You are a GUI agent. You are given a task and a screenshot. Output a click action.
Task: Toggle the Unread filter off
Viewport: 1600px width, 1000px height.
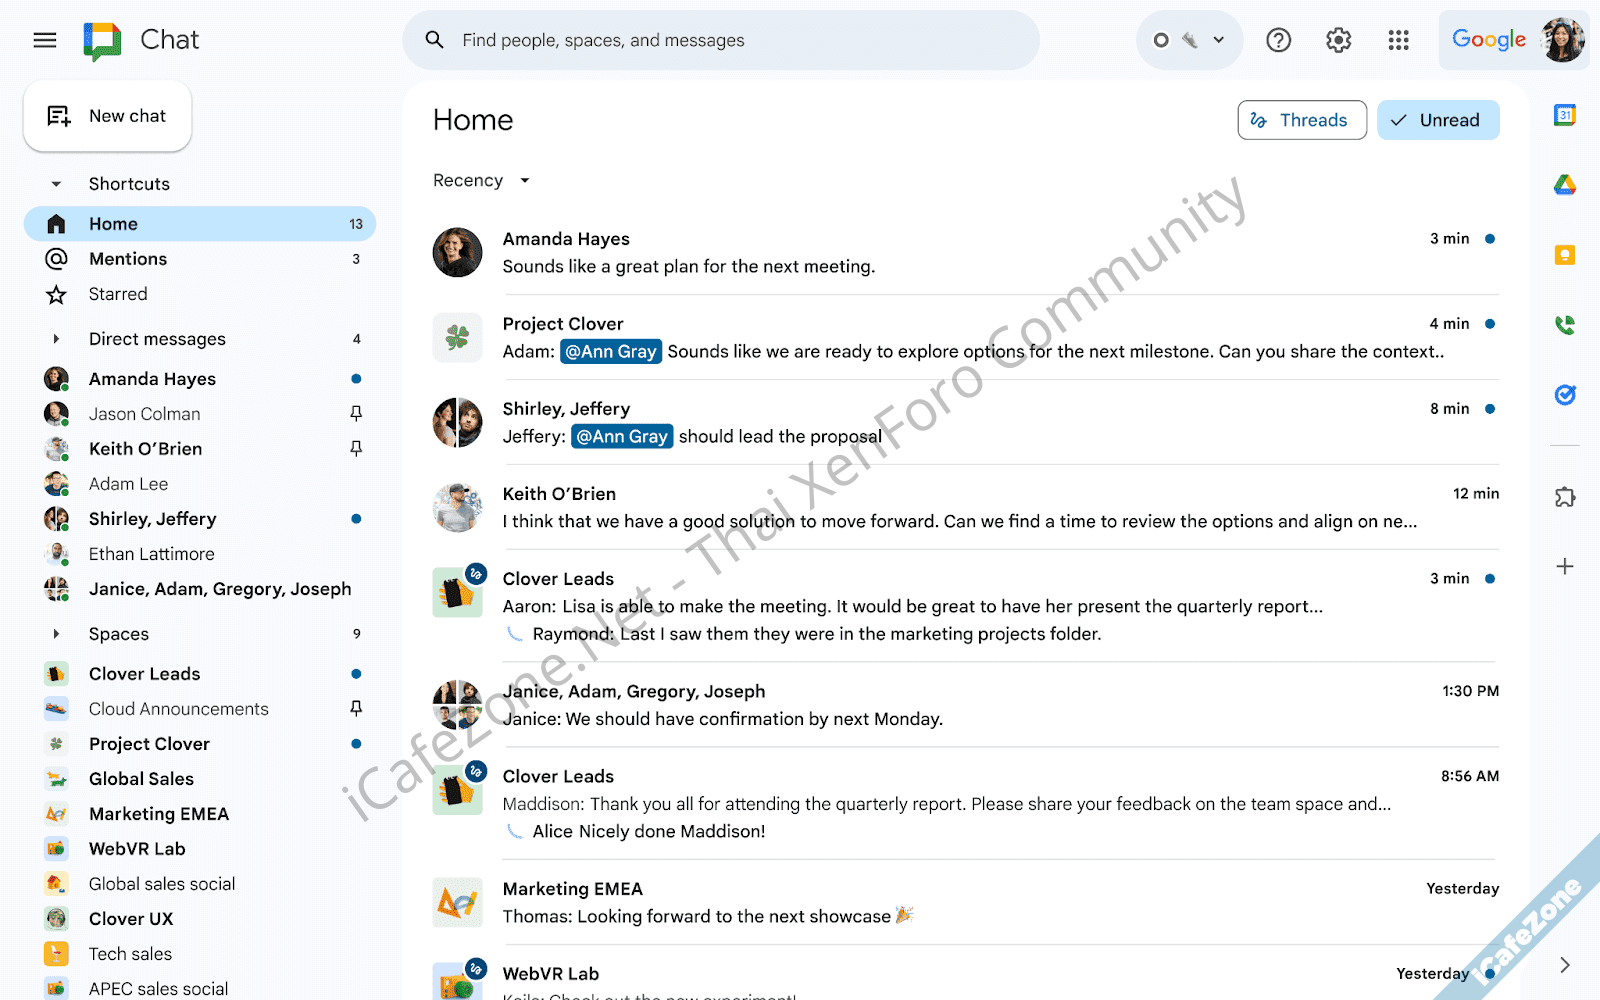click(x=1437, y=120)
